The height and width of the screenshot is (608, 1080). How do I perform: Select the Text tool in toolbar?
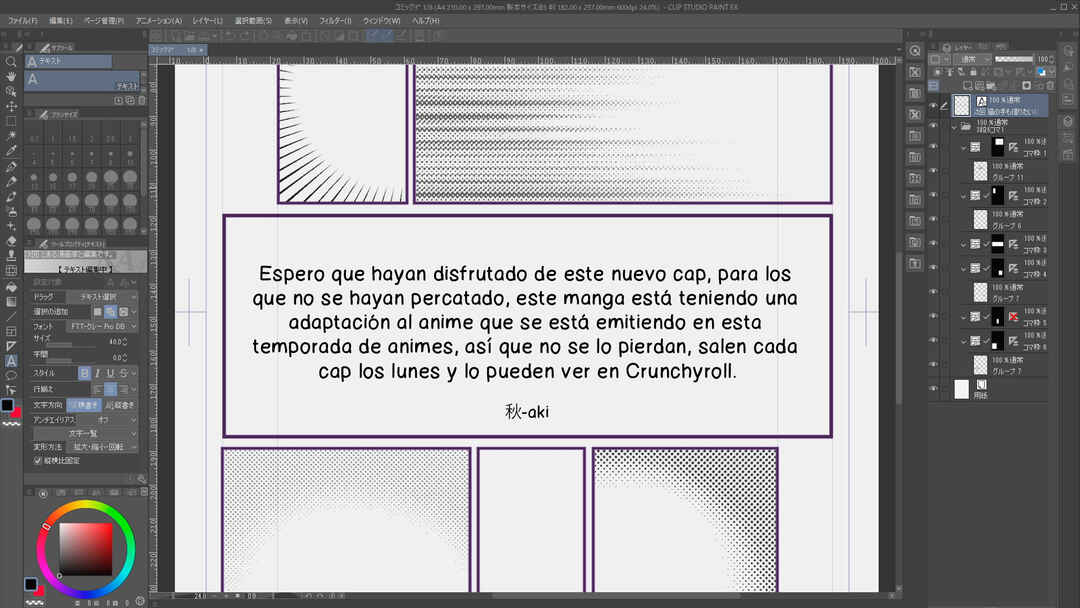(11, 361)
